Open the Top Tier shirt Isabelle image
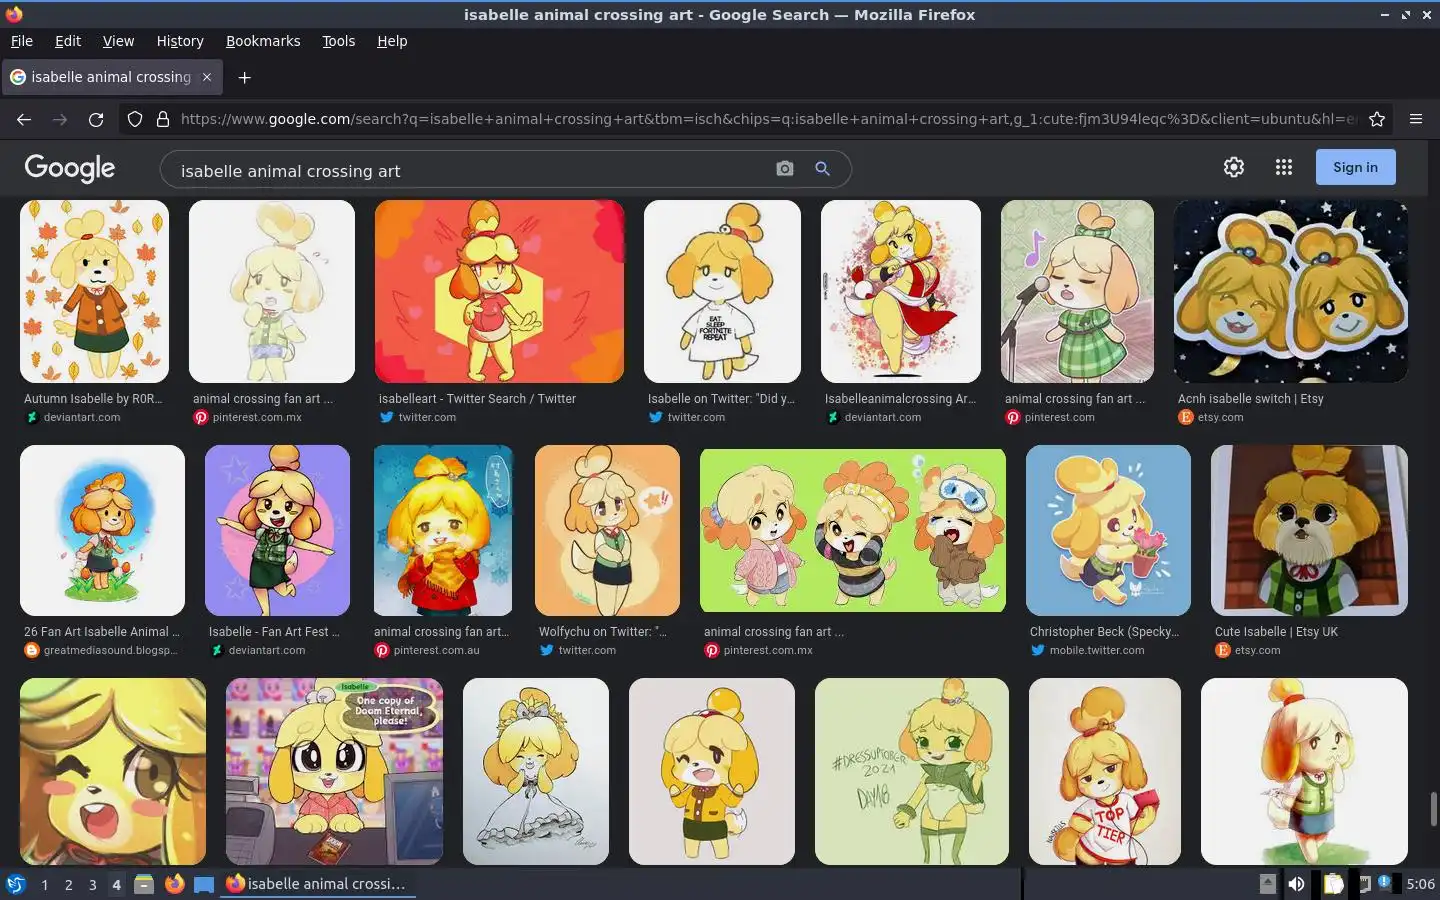This screenshot has width=1440, height=900. (x=1104, y=771)
